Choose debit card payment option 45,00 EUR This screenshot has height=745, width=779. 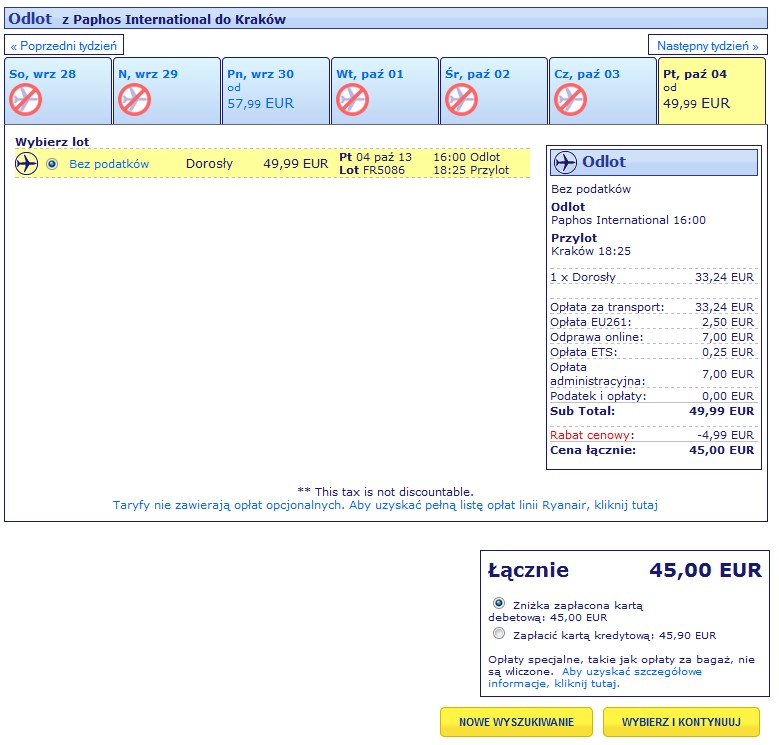pos(499,603)
